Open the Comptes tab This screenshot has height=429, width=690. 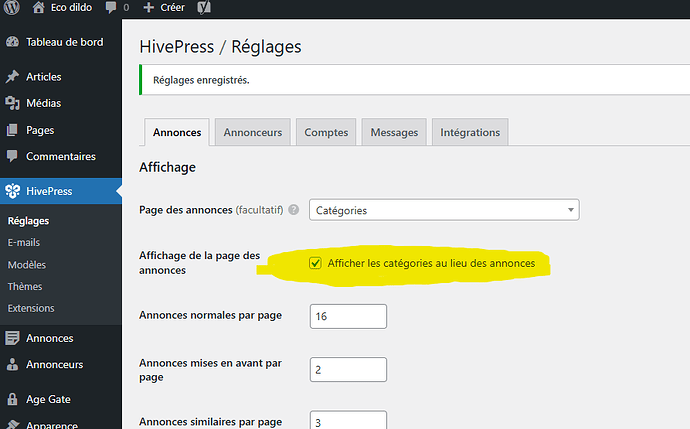(x=326, y=132)
